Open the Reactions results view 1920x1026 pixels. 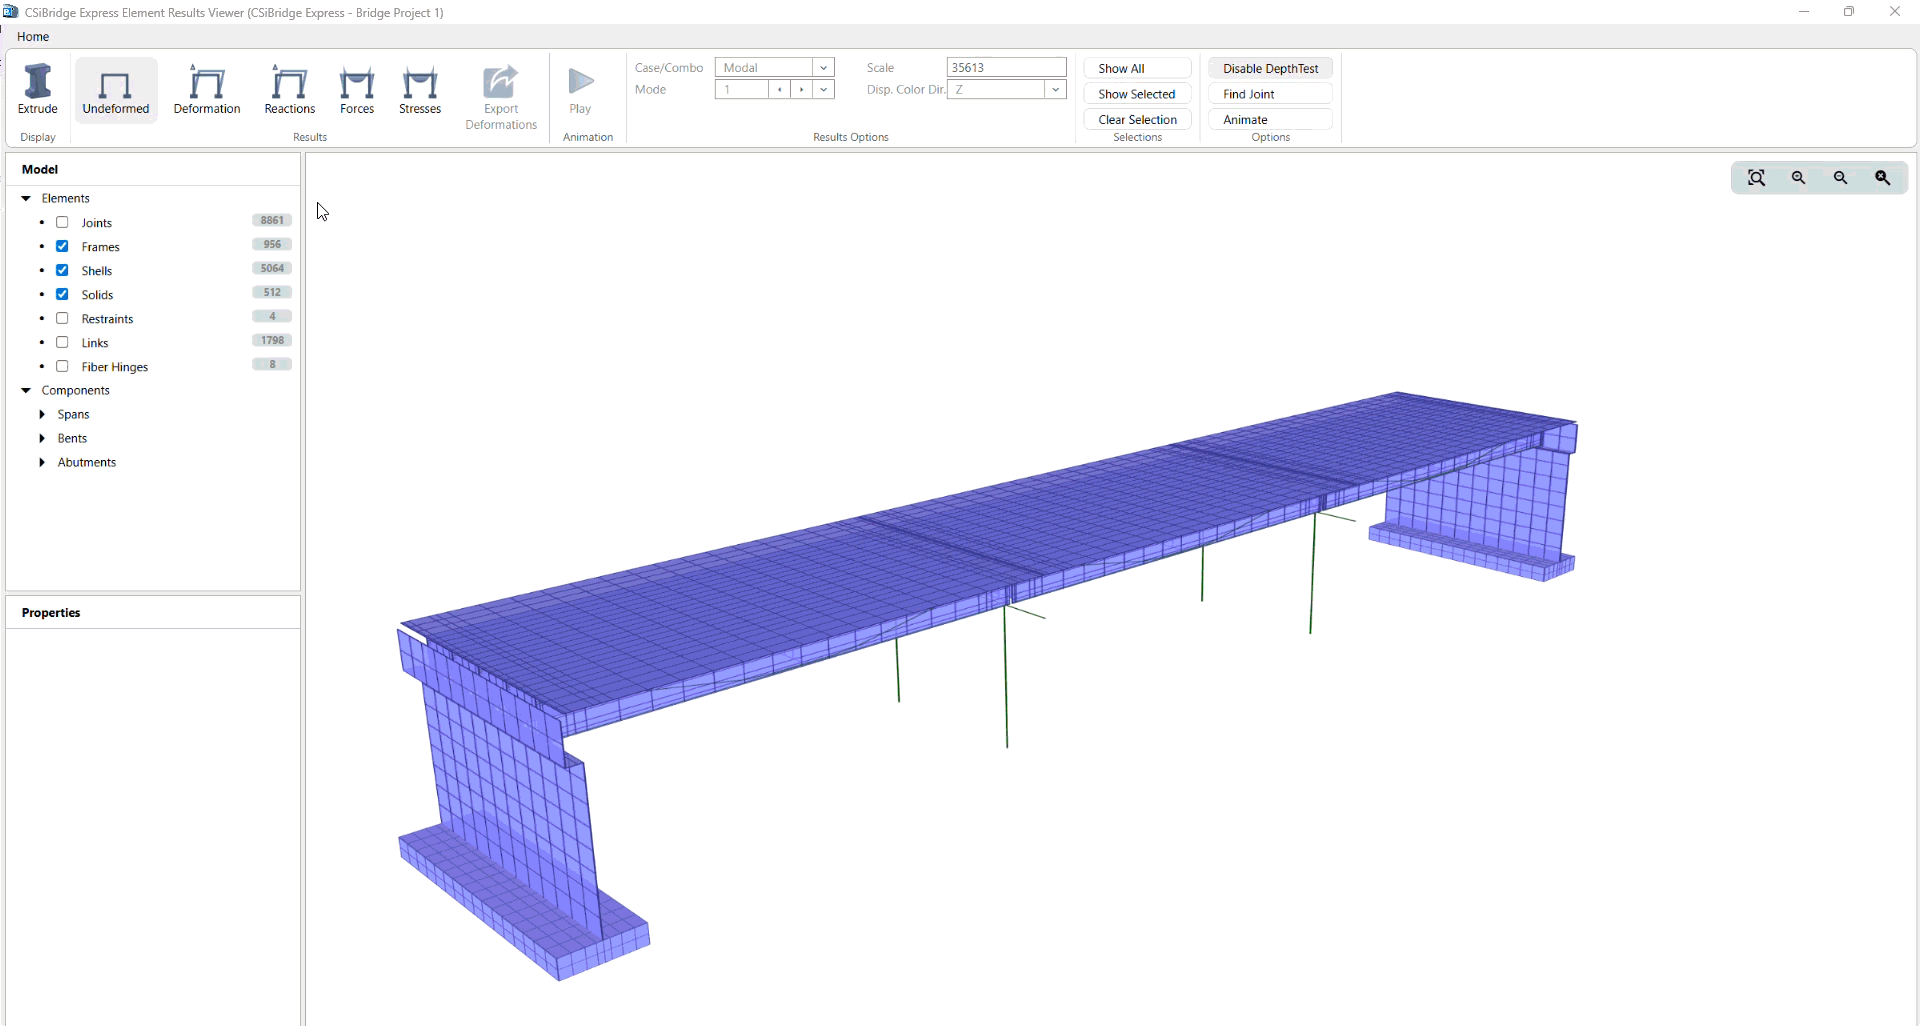coord(290,89)
